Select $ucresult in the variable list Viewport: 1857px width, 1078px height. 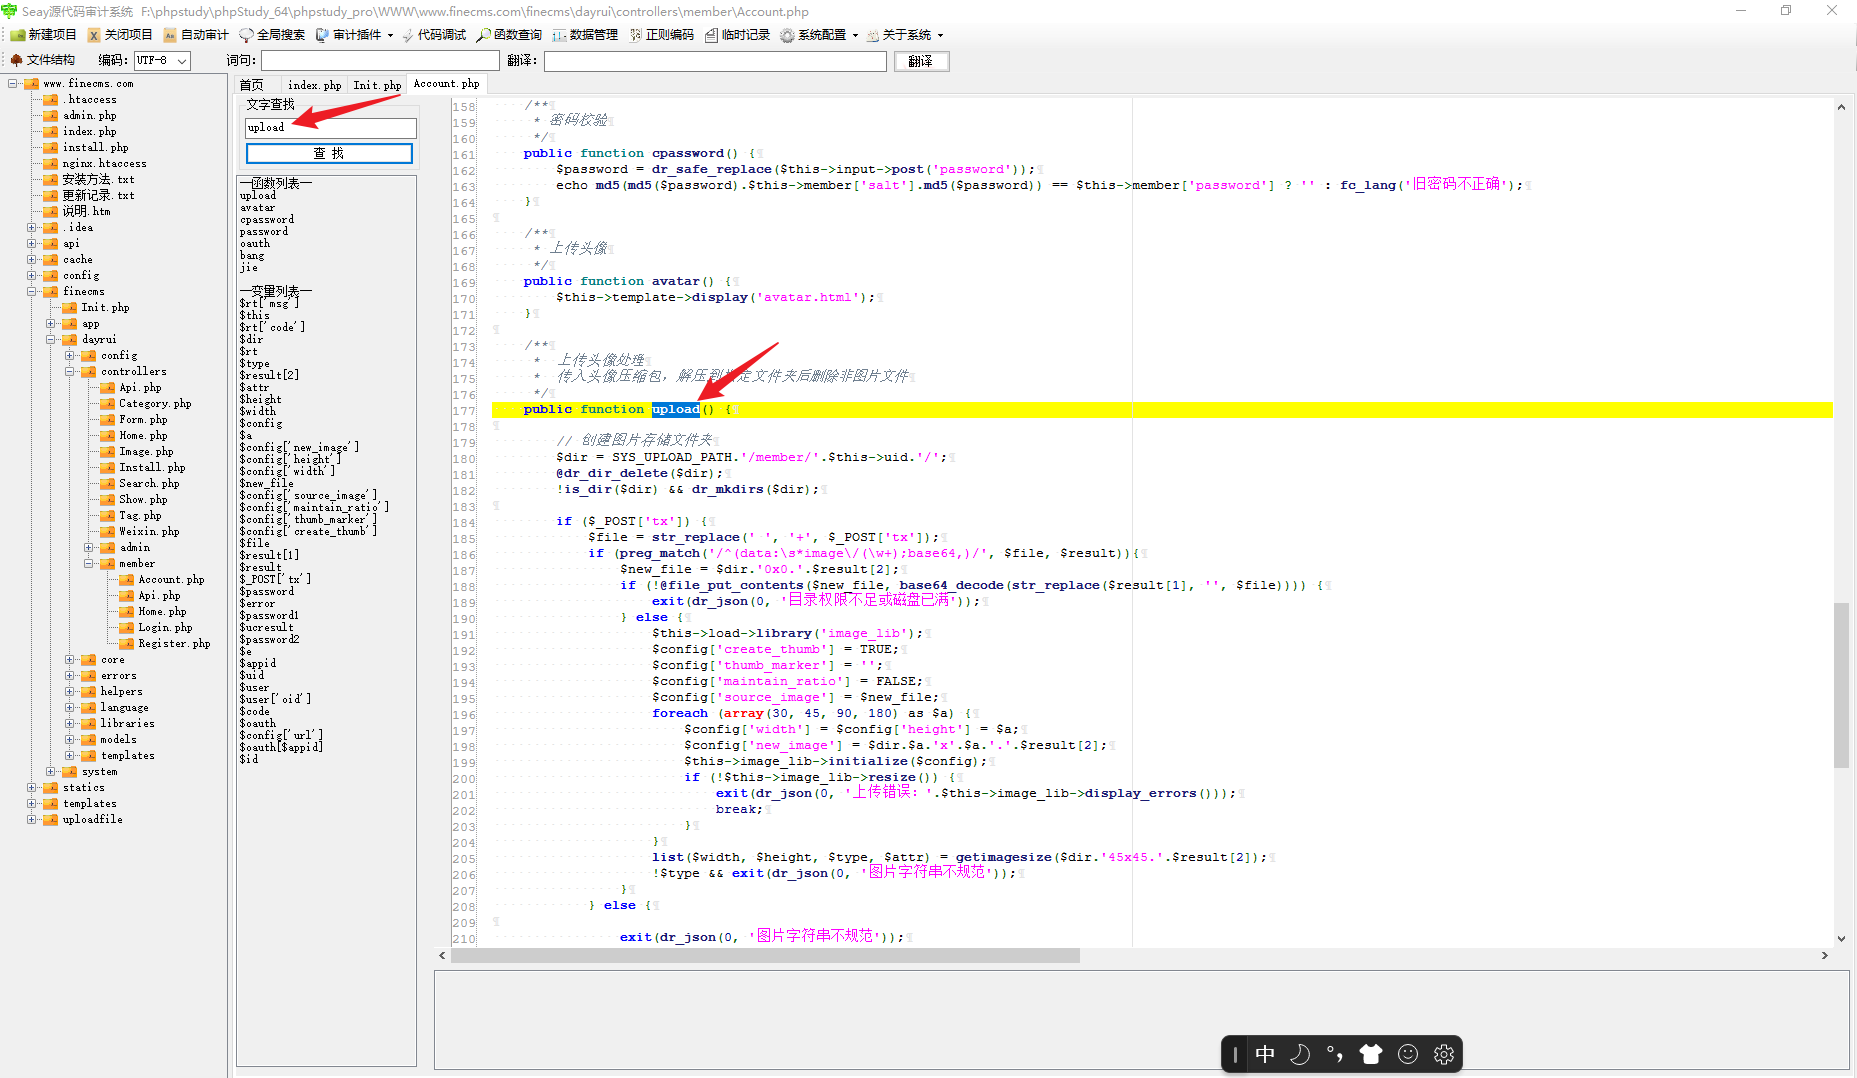coord(266,628)
